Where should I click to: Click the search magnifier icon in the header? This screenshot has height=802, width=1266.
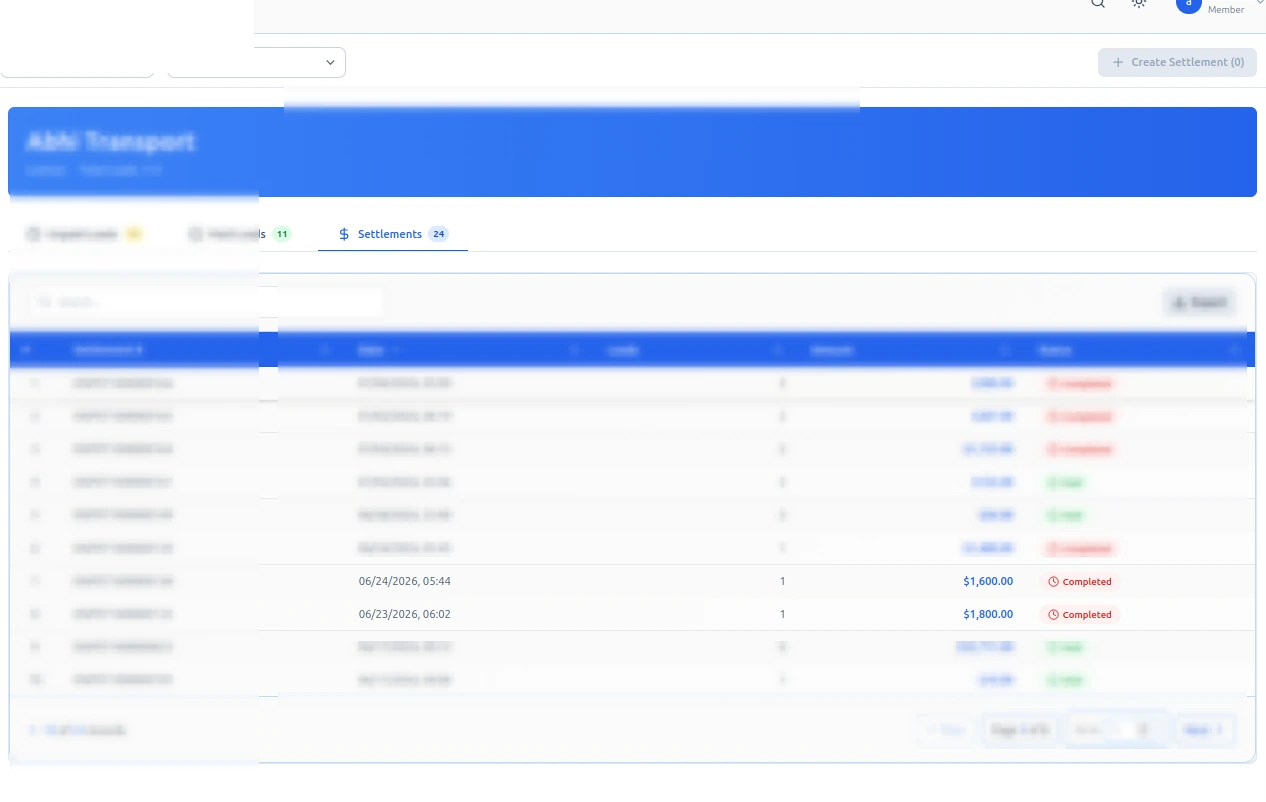point(1097,3)
